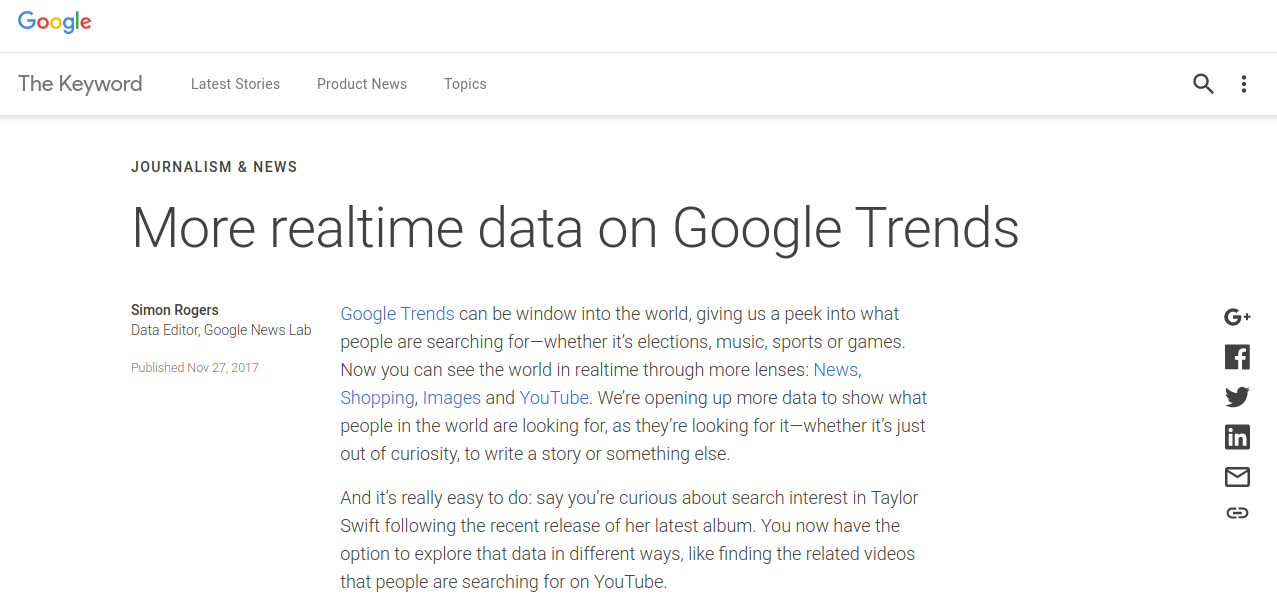1277x601 pixels.
Task: Open Topics menu item
Action: 465,84
